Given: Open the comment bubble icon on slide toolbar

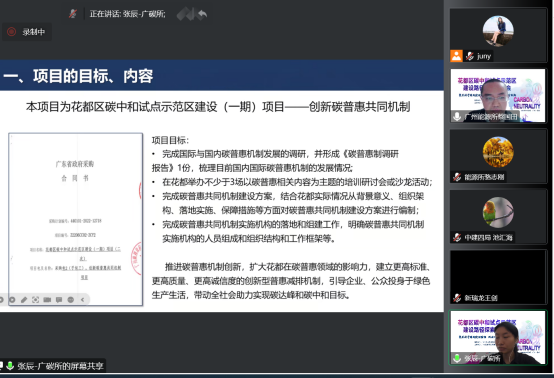Looking at the screenshot, I should pyautogui.click(x=59, y=300).
